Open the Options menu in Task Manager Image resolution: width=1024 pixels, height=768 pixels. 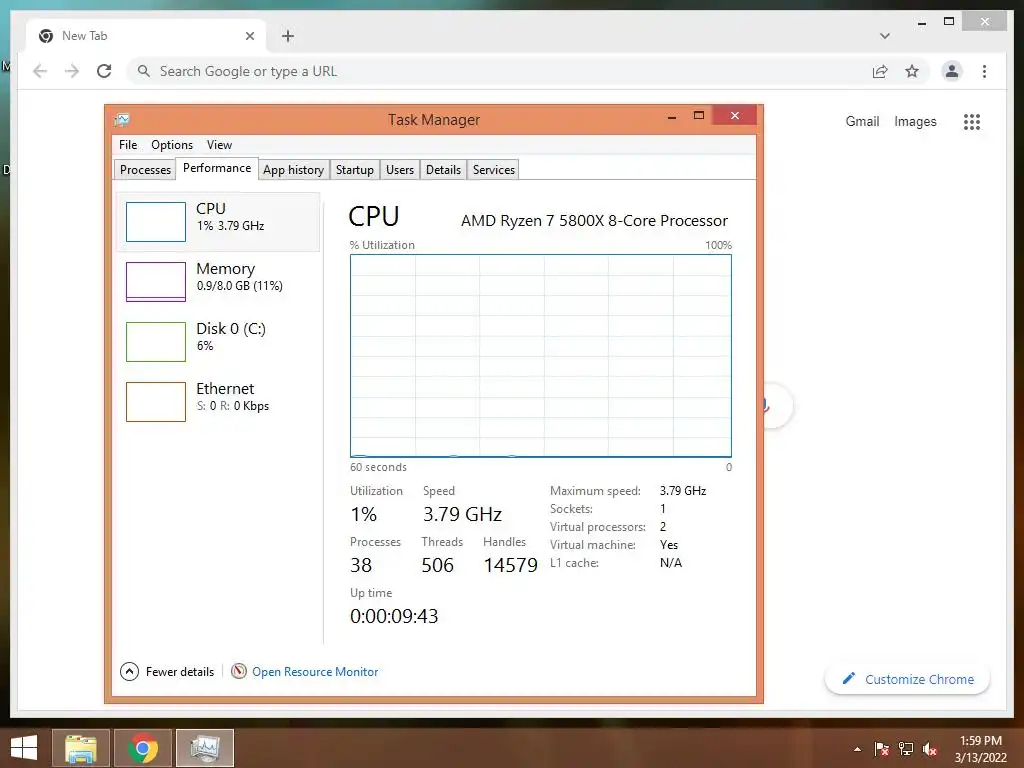click(172, 145)
